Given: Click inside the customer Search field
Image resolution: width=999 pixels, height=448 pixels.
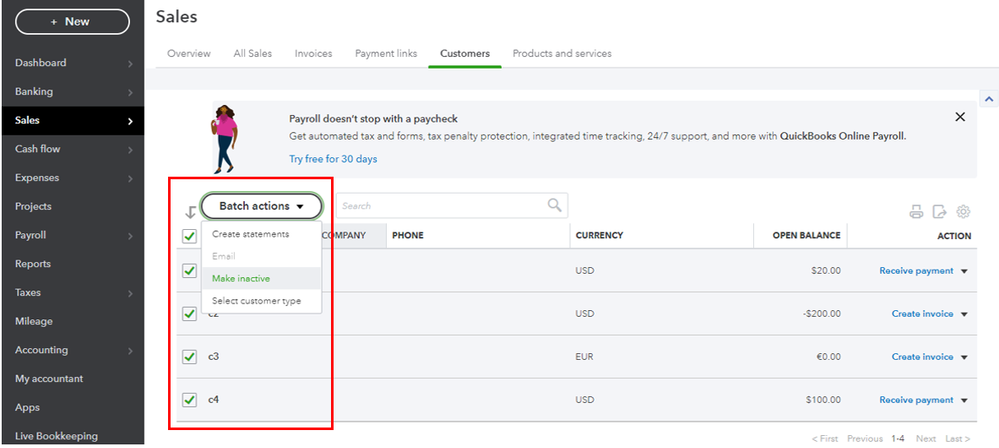Looking at the screenshot, I should click(x=440, y=206).
